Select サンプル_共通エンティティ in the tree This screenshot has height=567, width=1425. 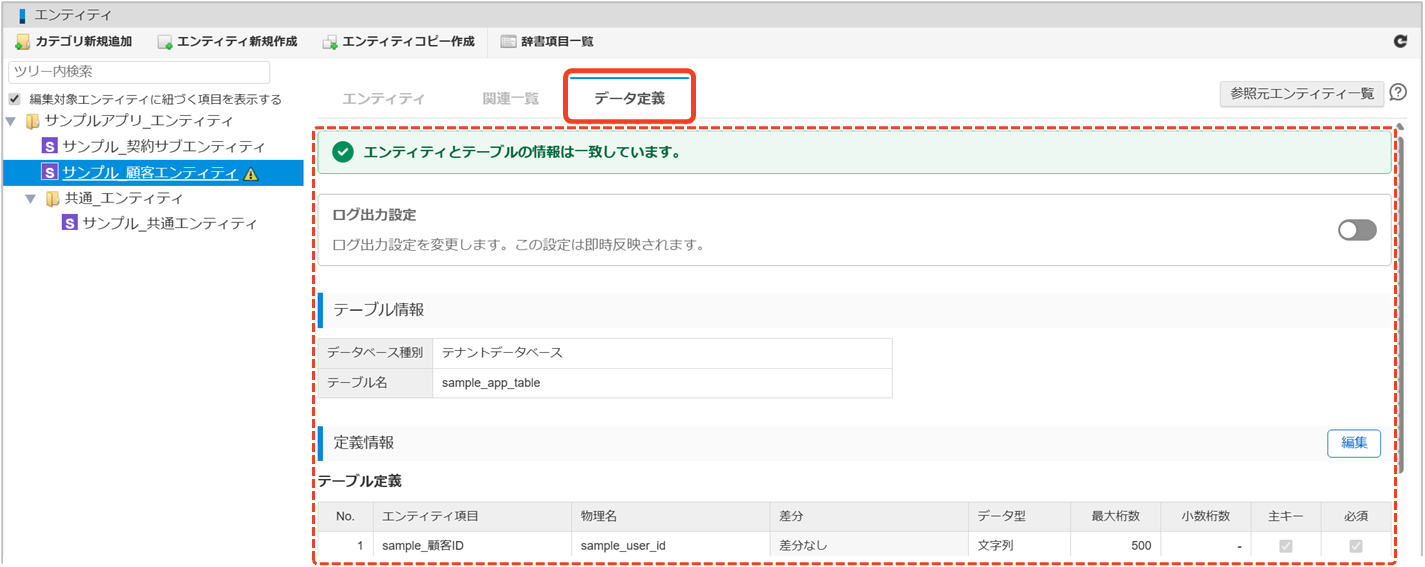point(169,223)
